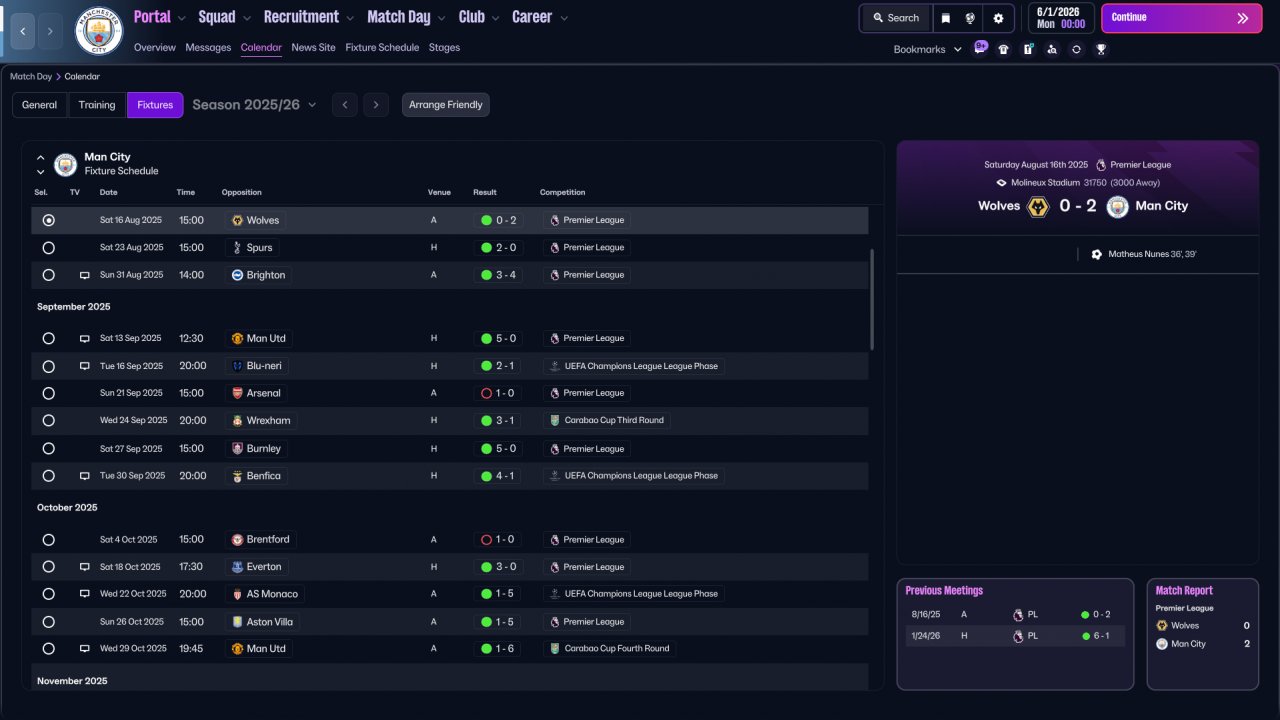Open the tactics board icon bookmark

click(1028, 49)
